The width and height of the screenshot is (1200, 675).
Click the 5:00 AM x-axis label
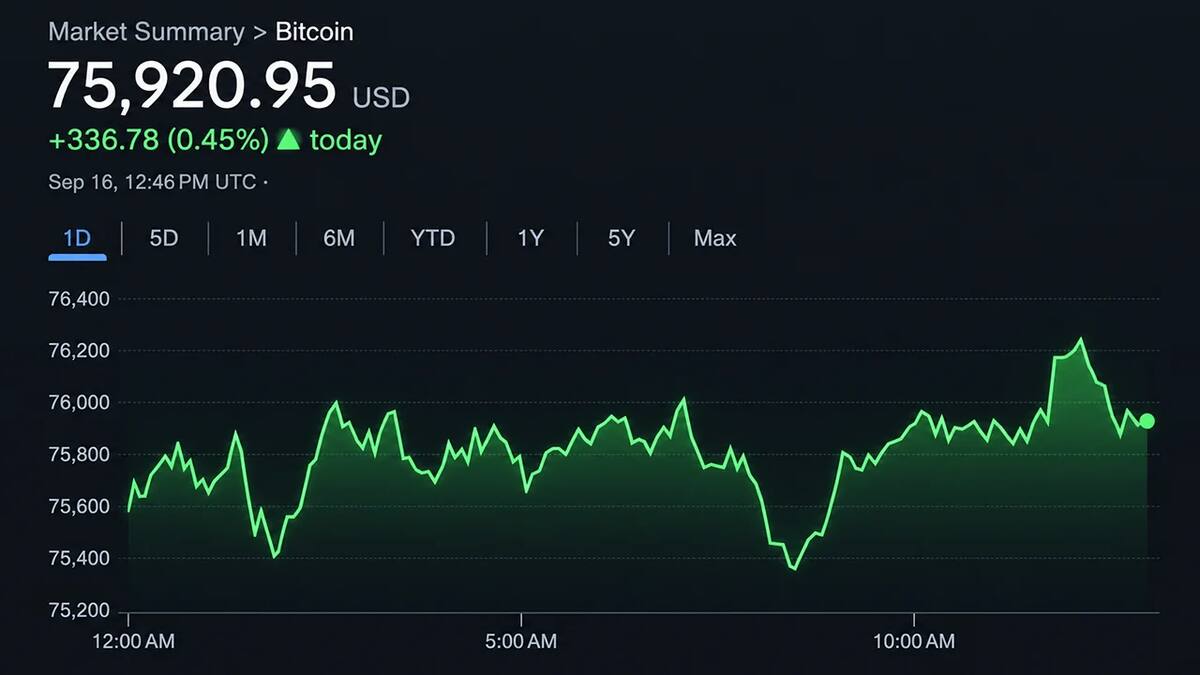pyautogui.click(x=521, y=642)
